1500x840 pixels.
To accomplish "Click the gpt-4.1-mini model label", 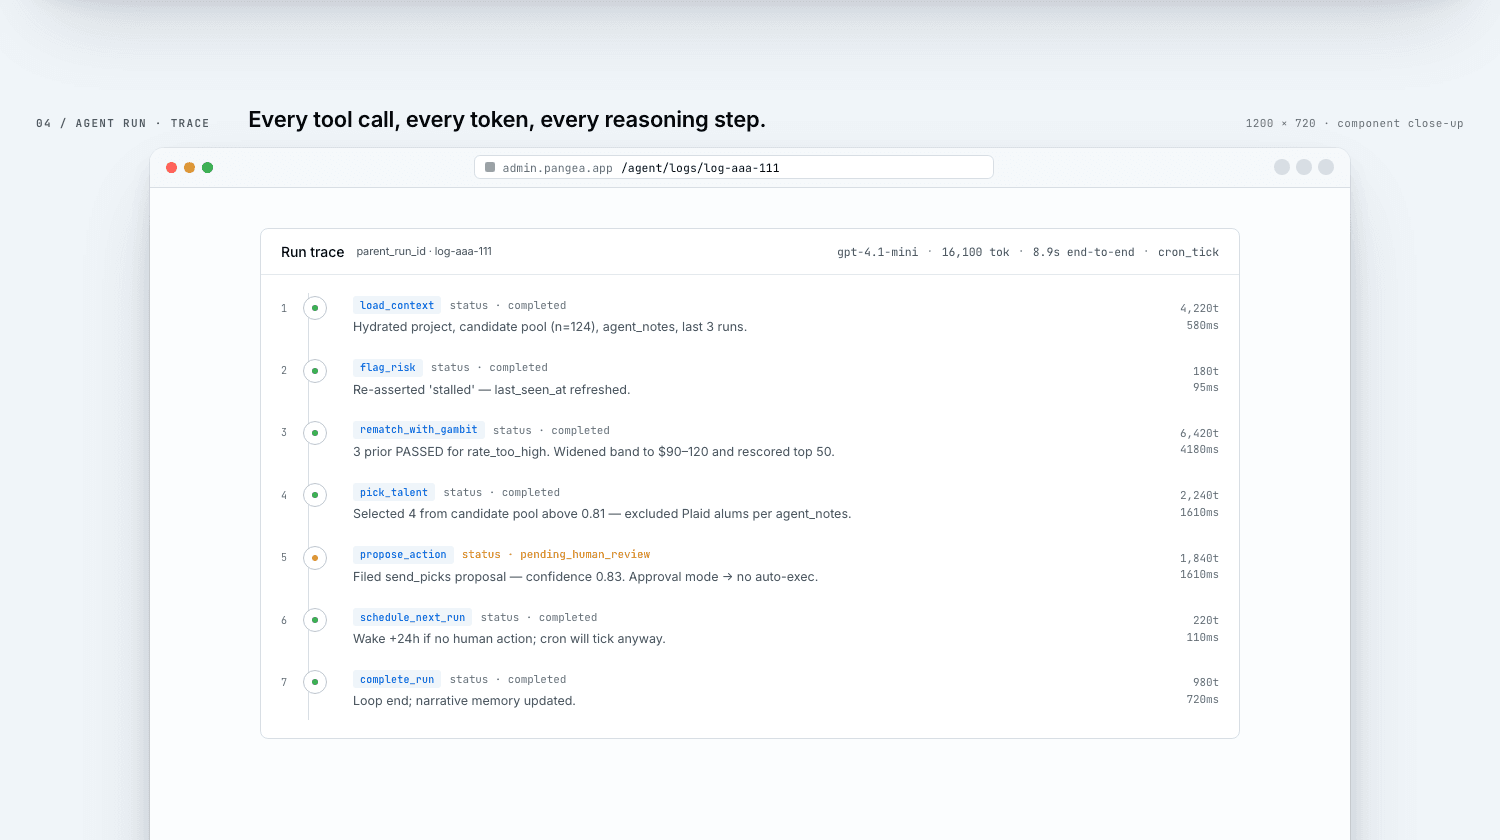I will (x=877, y=252).
